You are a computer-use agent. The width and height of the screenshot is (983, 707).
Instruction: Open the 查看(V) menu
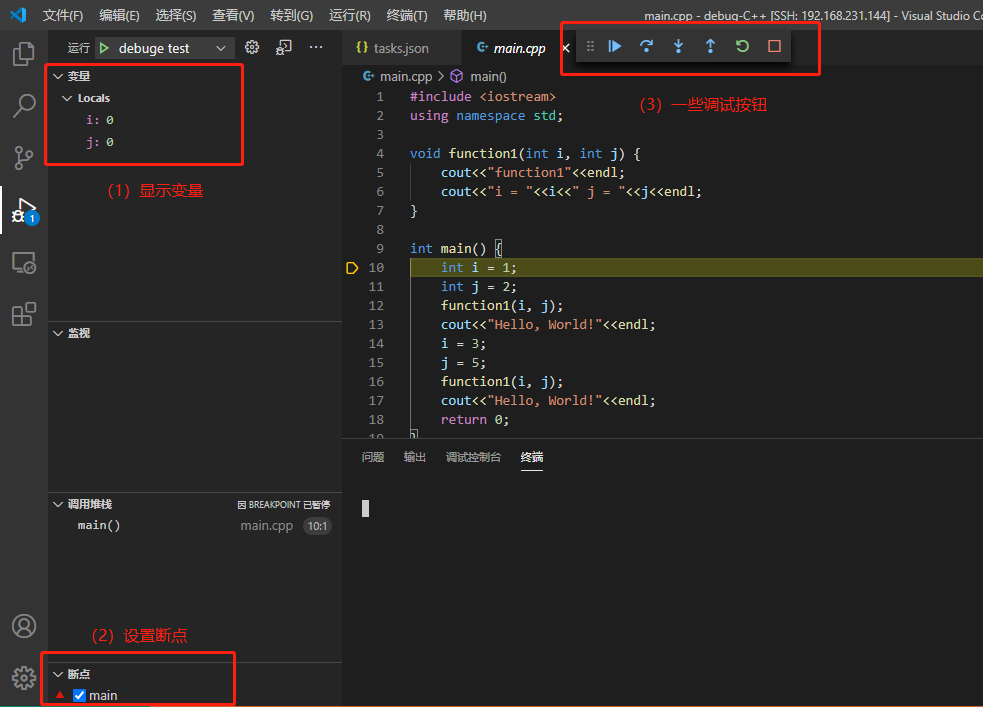[x=233, y=15]
